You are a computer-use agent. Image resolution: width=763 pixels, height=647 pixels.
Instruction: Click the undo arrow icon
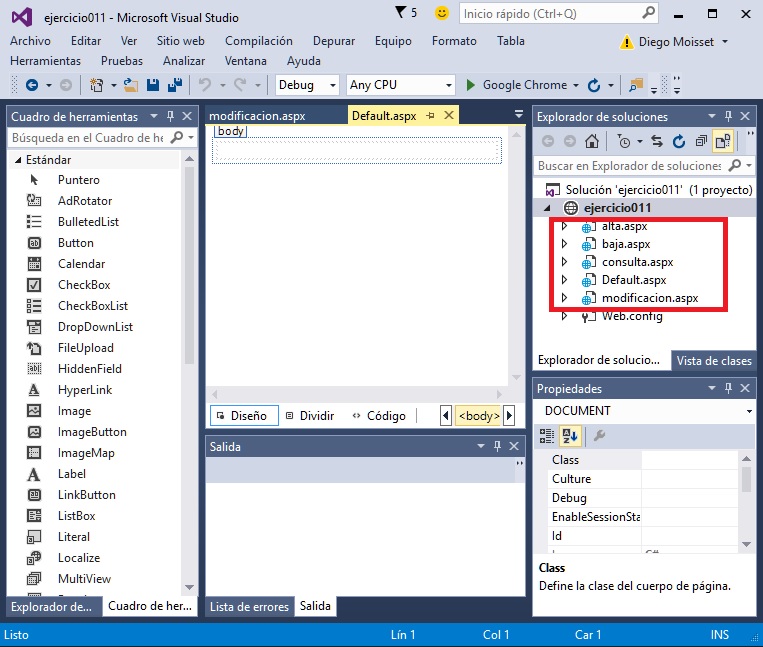[205, 85]
